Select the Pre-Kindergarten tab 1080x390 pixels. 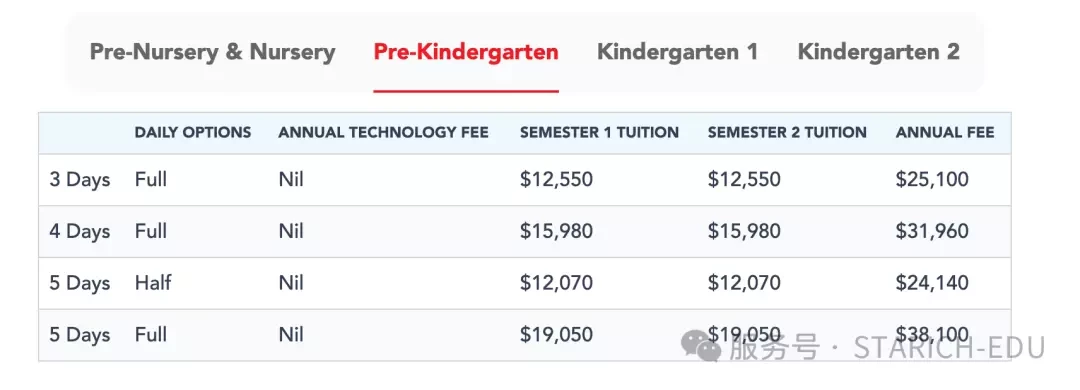click(x=466, y=52)
